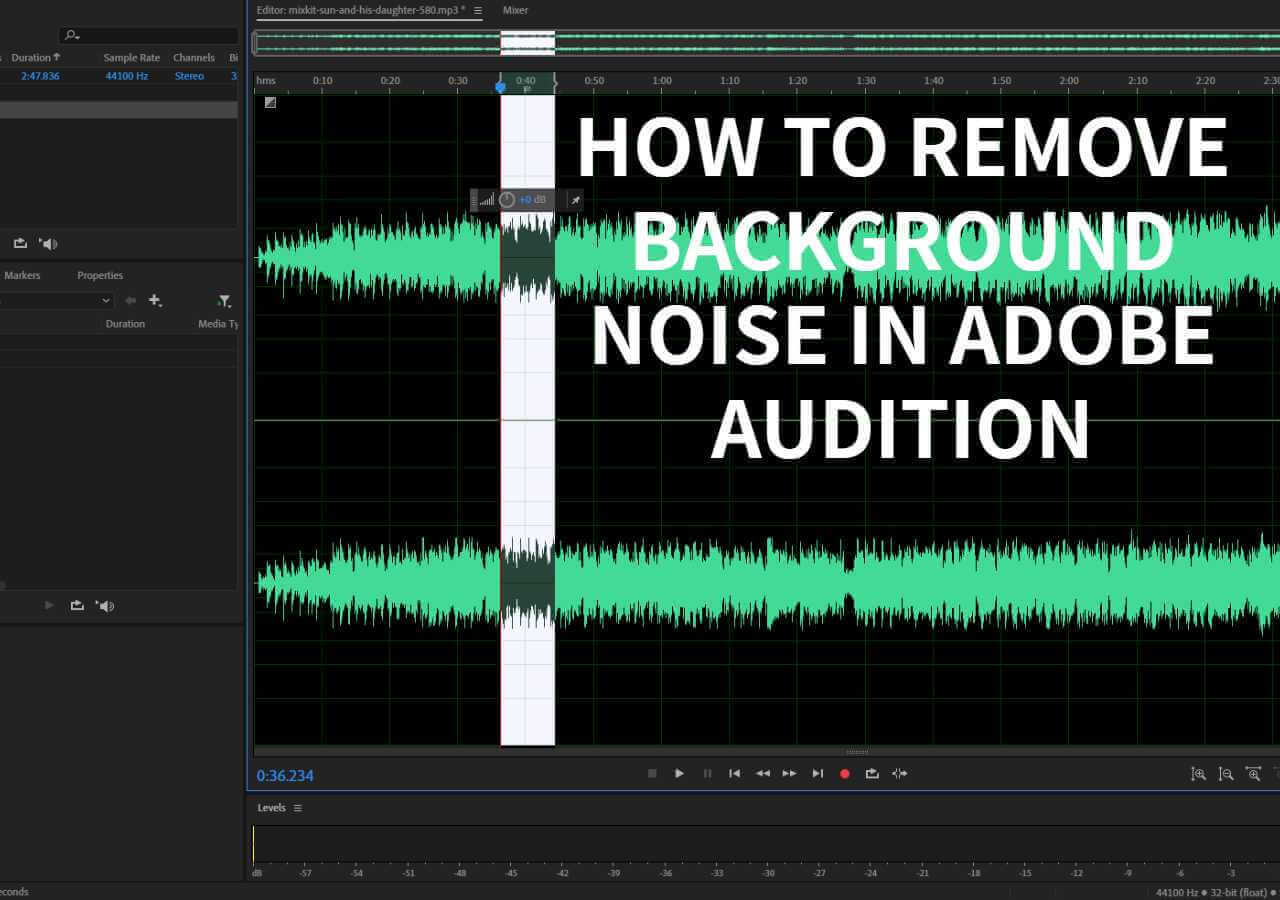1280x900 pixels.
Task: Click Files panel loop playback icon
Action: click(20, 243)
